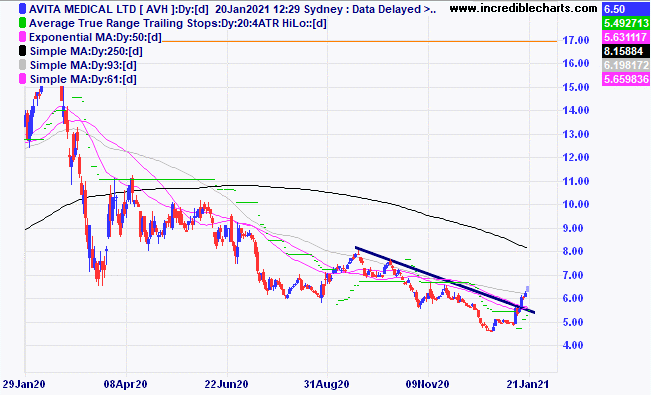This screenshot has height=395, width=651.
Task: Click the 9.00 price axis label
Action: click(573, 228)
